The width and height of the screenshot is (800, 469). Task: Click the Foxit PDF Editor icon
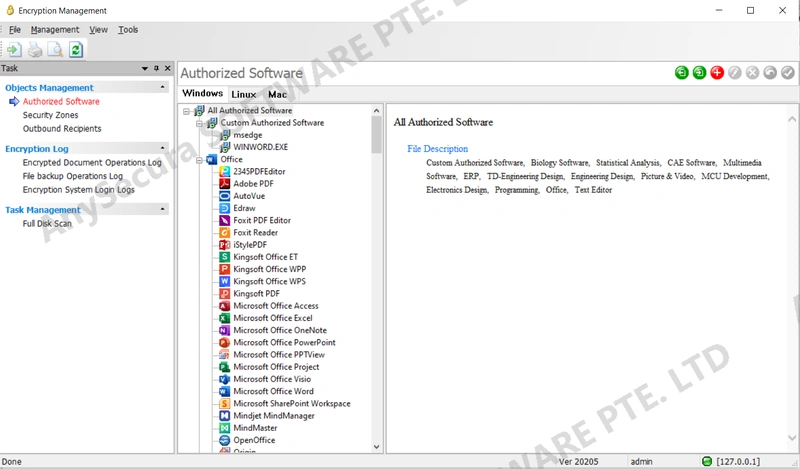224,220
